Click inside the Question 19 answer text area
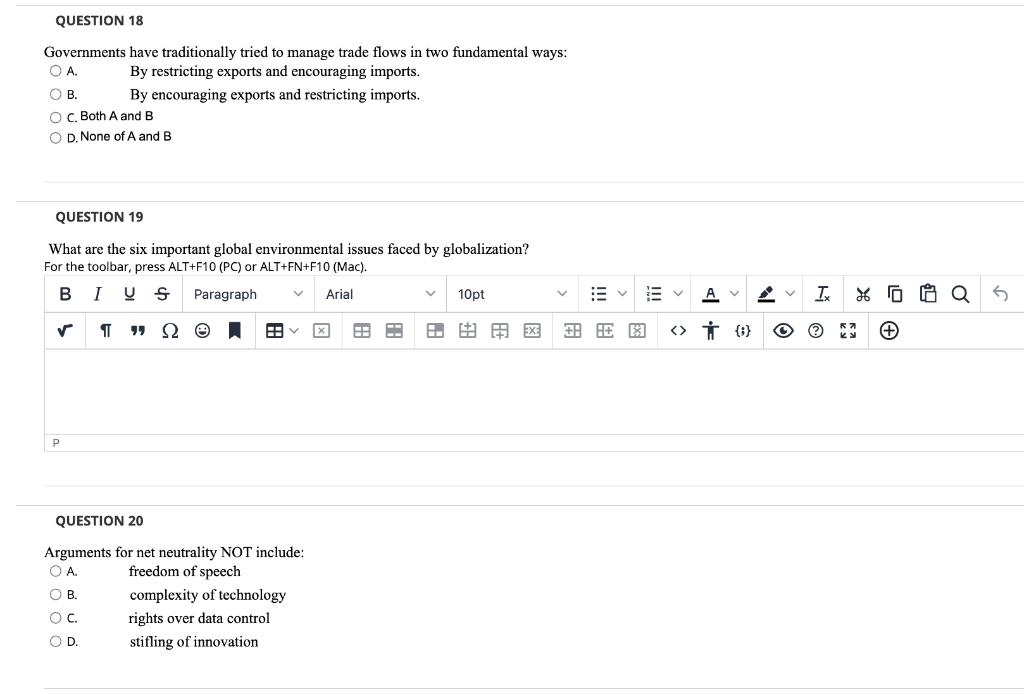 534,392
